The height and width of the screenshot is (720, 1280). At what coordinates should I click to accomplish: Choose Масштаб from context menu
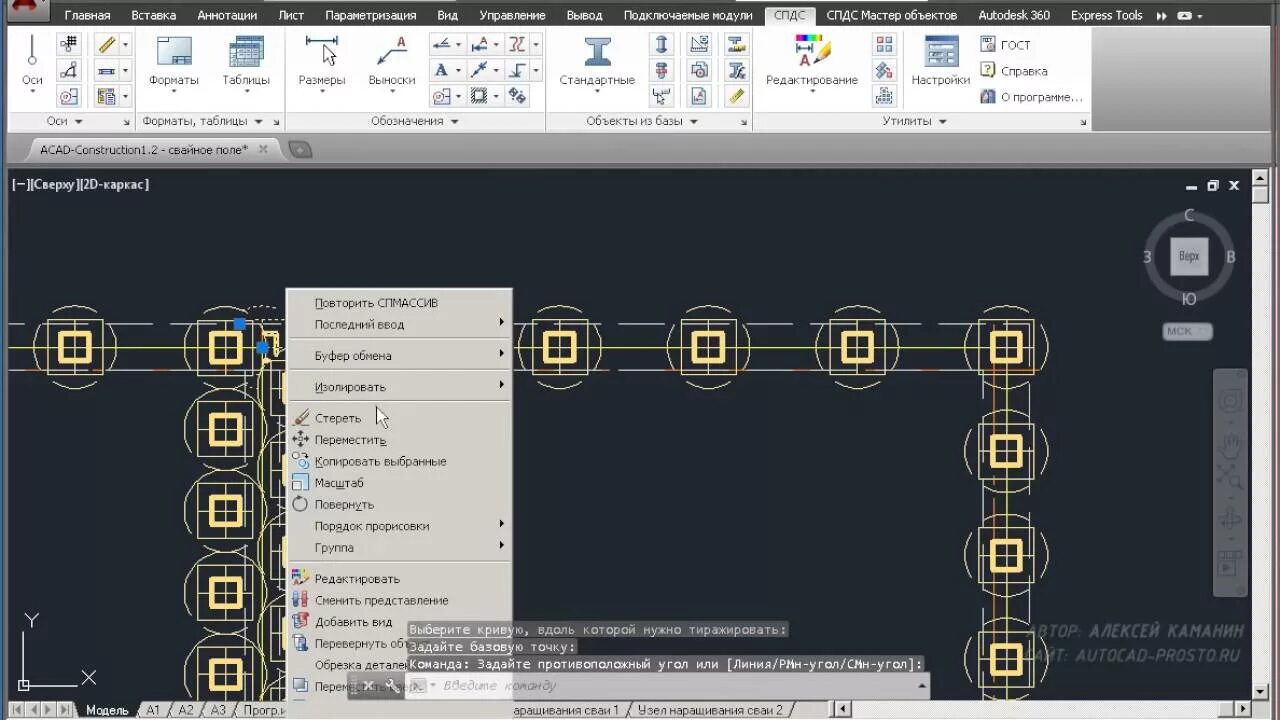tap(398, 483)
